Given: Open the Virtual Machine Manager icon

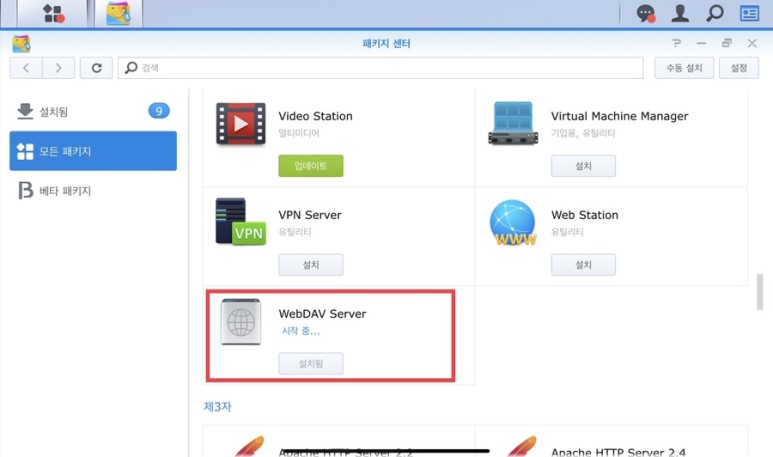Looking at the screenshot, I should click(x=513, y=123).
